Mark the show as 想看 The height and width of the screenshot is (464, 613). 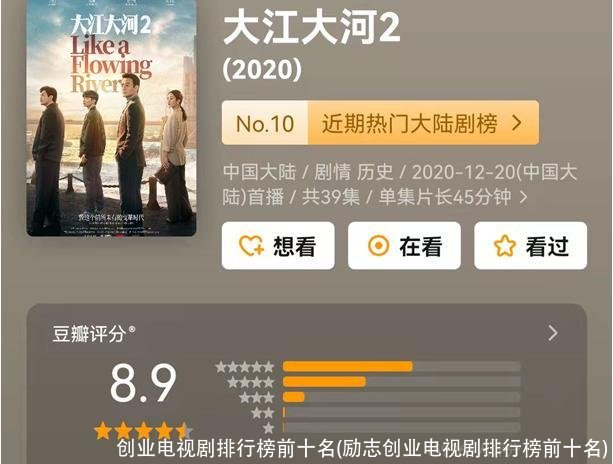coord(278,246)
